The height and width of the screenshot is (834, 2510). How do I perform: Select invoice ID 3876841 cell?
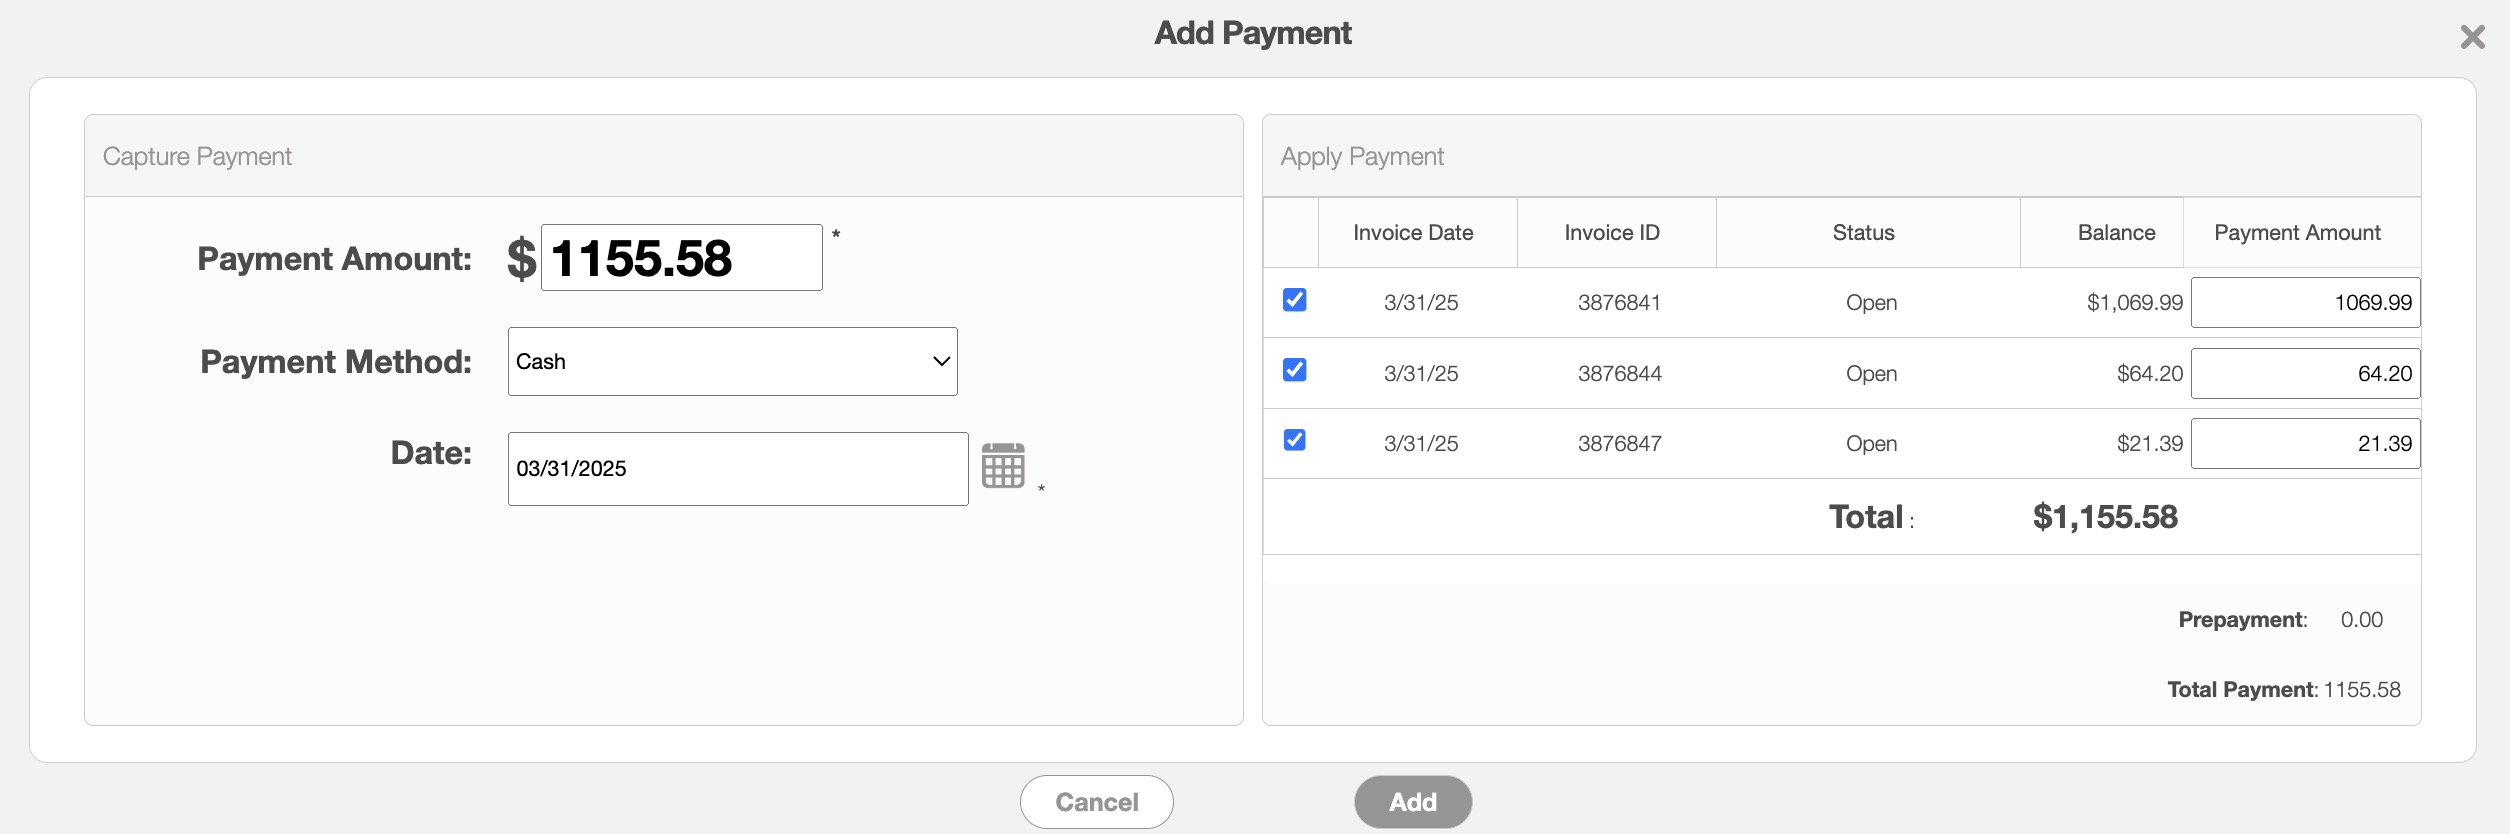[1619, 303]
